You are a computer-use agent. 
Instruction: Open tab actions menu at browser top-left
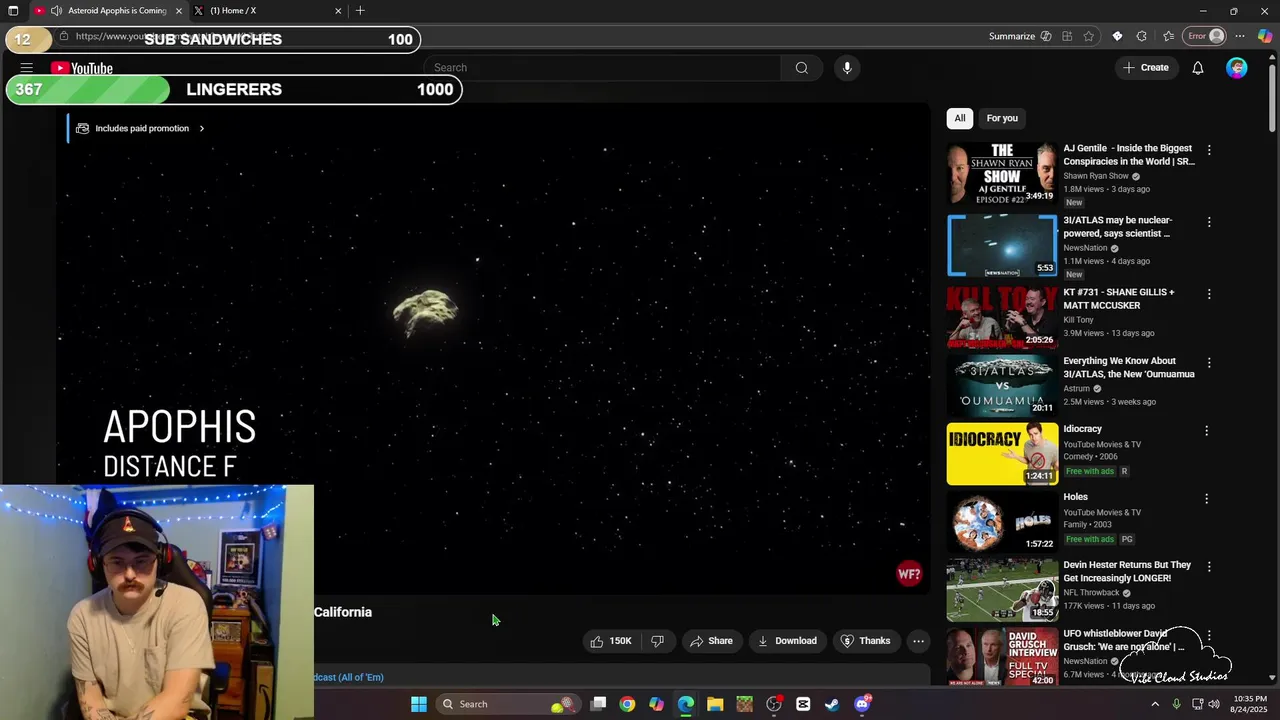[x=13, y=11]
